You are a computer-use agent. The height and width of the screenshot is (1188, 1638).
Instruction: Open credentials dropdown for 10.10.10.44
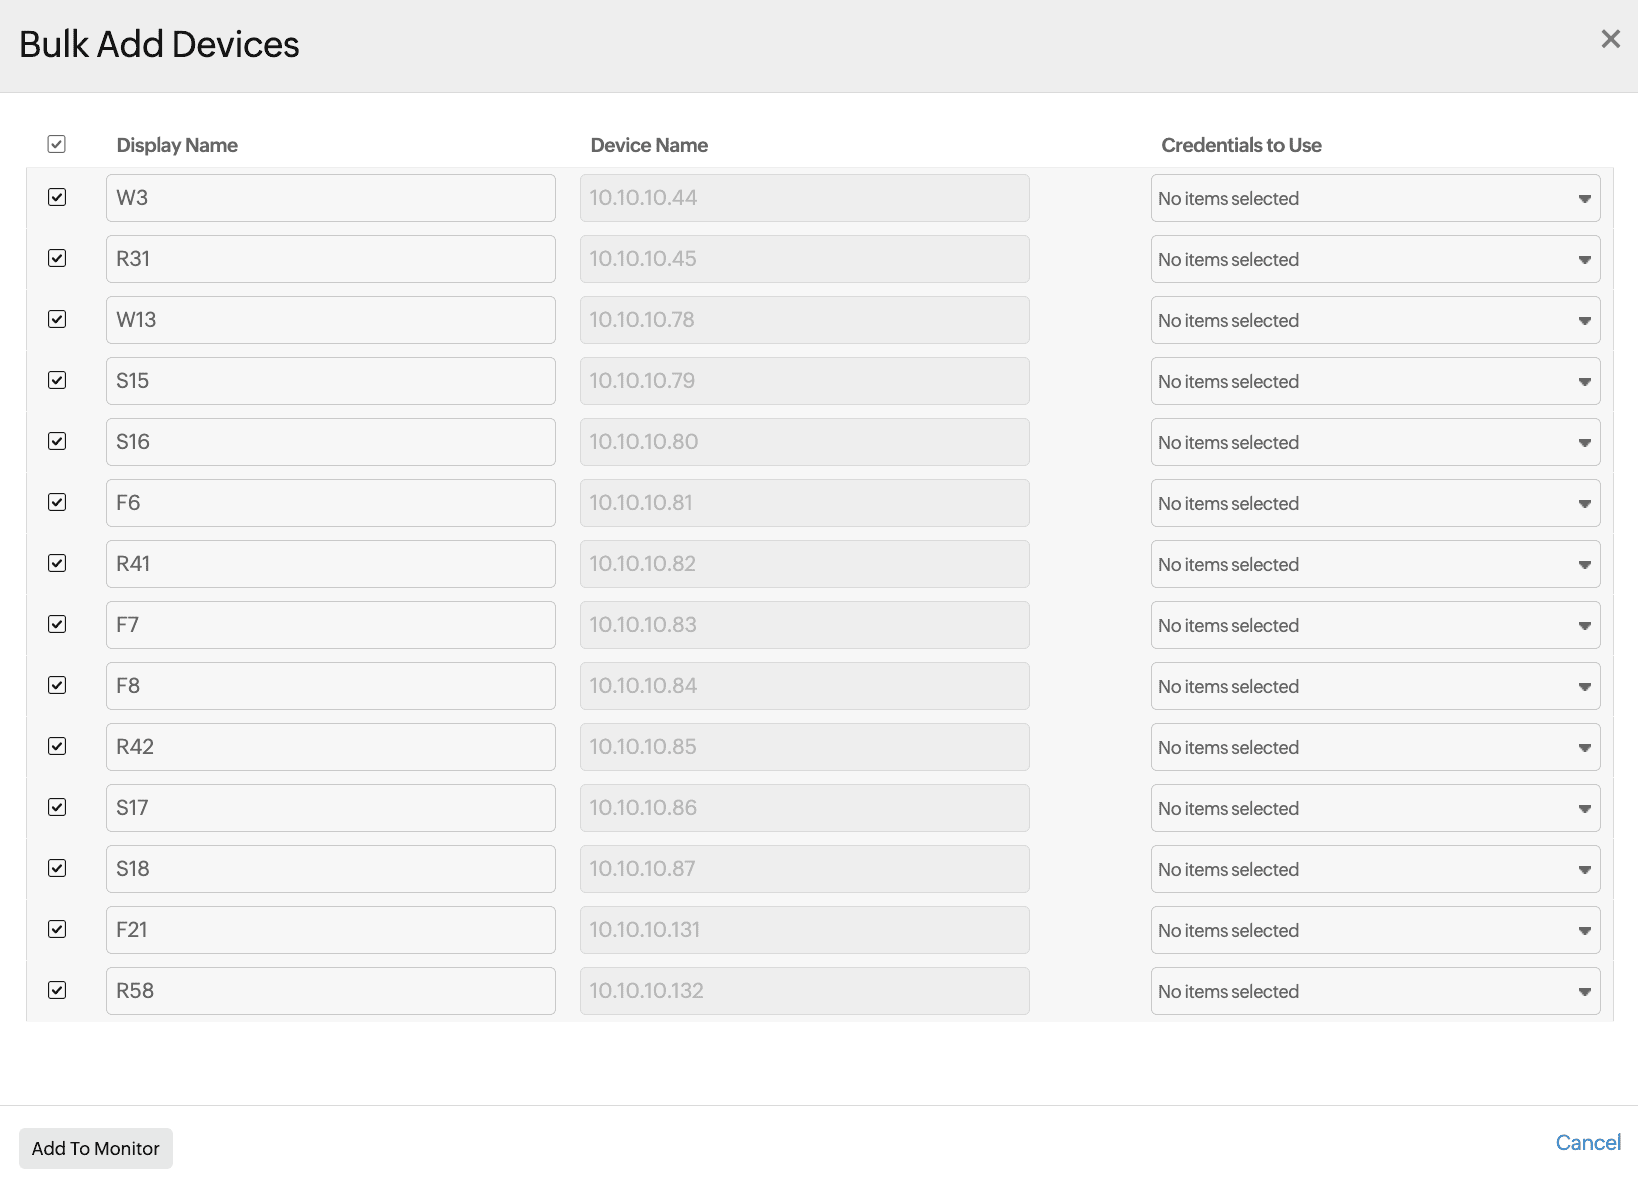(1374, 199)
